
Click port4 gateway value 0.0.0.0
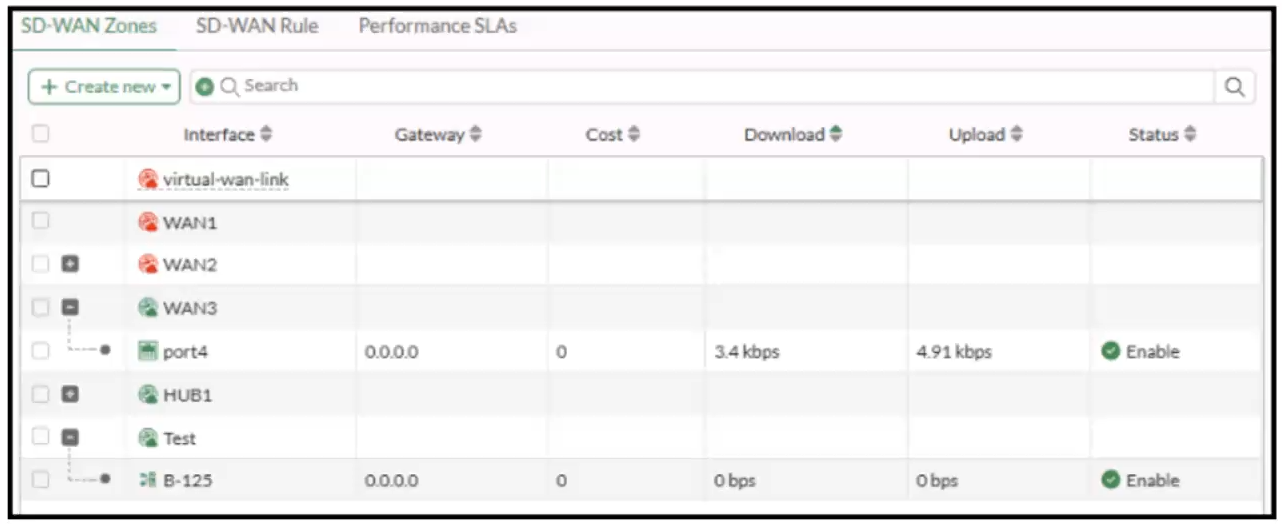click(x=391, y=352)
